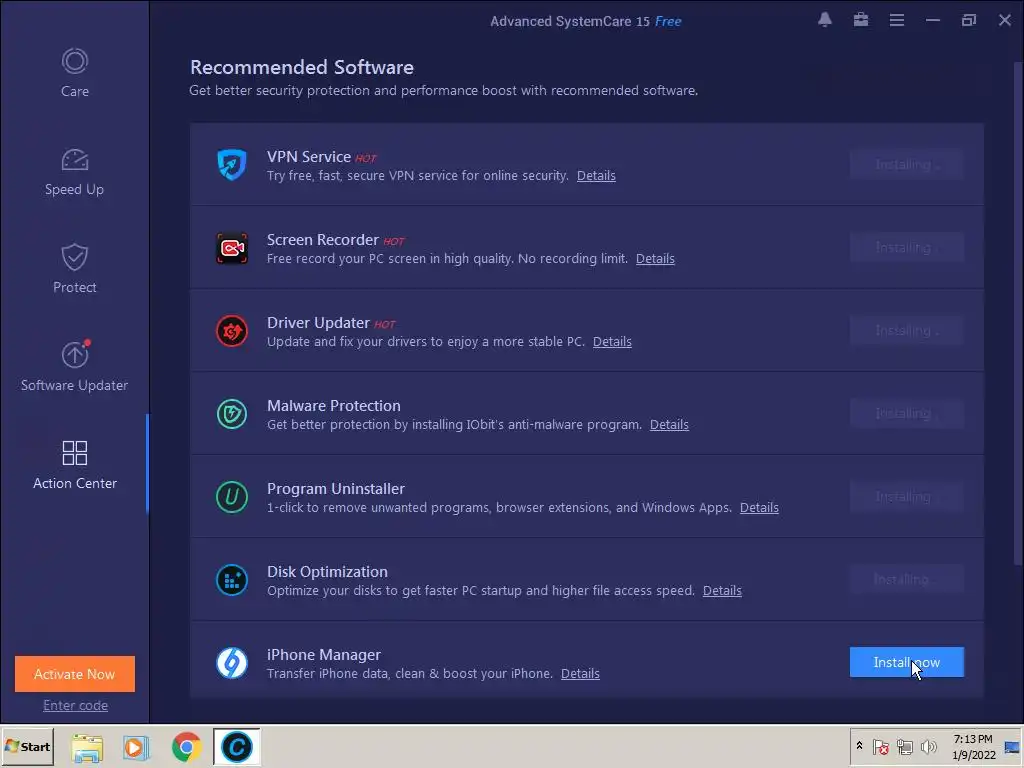Open the Care section icon

tap(74, 61)
